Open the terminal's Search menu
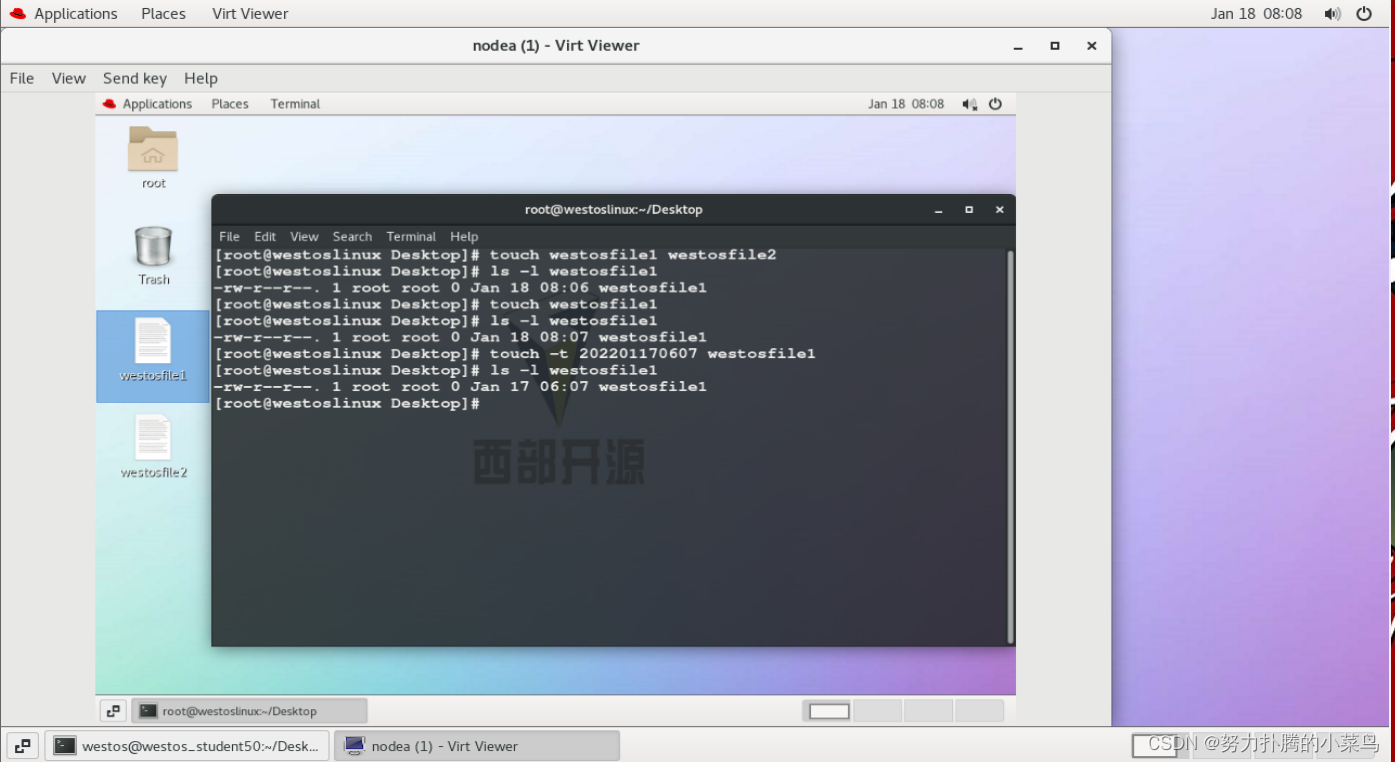This screenshot has width=1395, height=762. [352, 237]
